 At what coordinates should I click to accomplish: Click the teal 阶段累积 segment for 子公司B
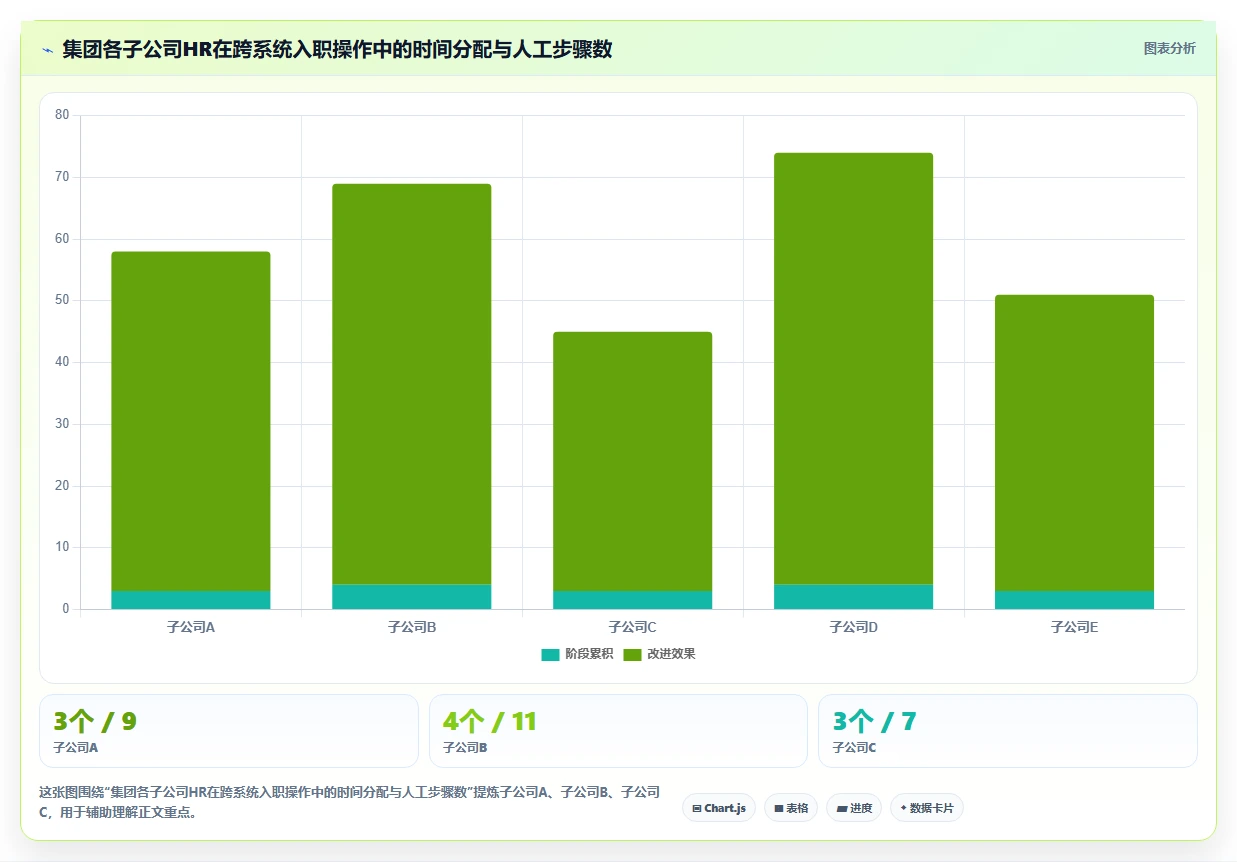[412, 597]
